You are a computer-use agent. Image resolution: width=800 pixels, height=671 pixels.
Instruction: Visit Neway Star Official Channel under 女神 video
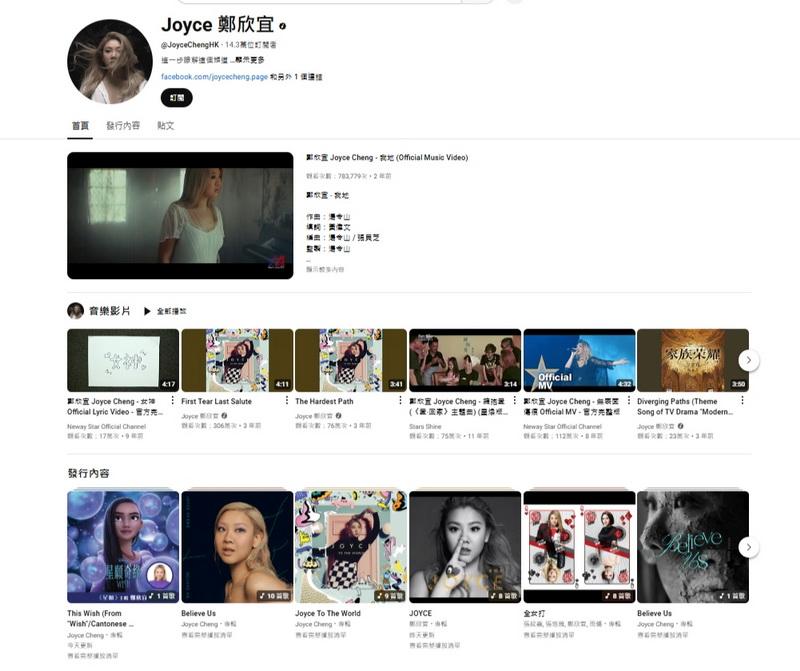pos(107,427)
